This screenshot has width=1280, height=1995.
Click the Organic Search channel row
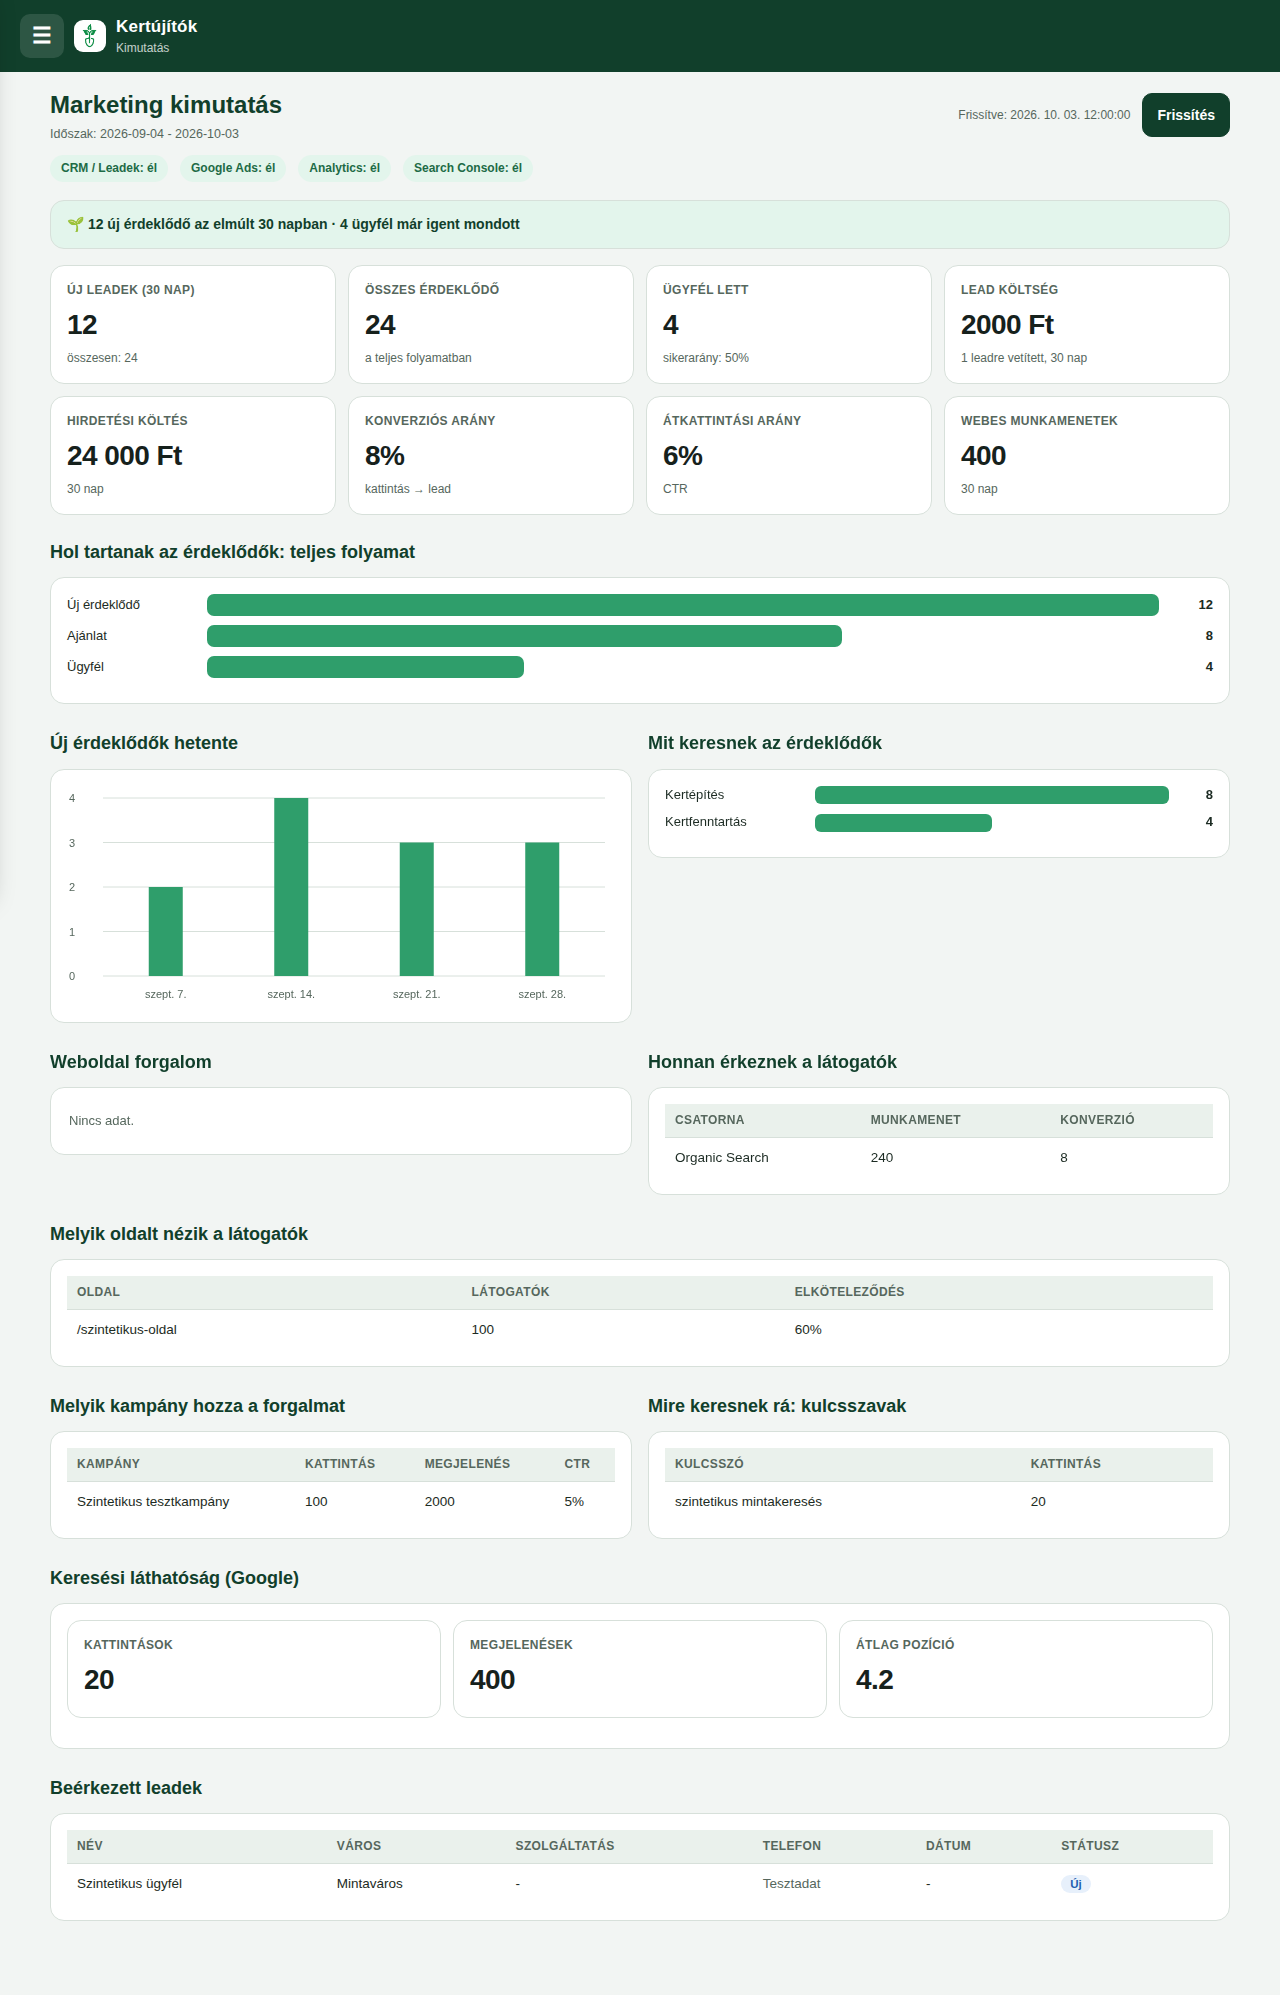tap(939, 1157)
